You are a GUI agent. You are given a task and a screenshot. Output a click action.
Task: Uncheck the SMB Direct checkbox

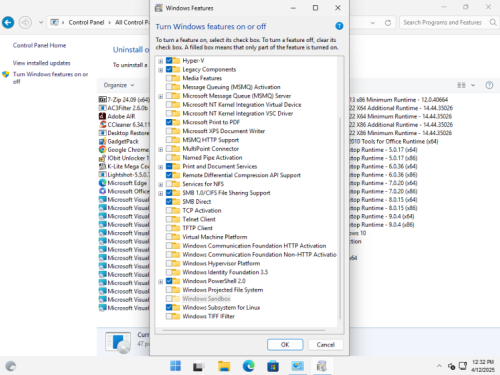[169, 201]
